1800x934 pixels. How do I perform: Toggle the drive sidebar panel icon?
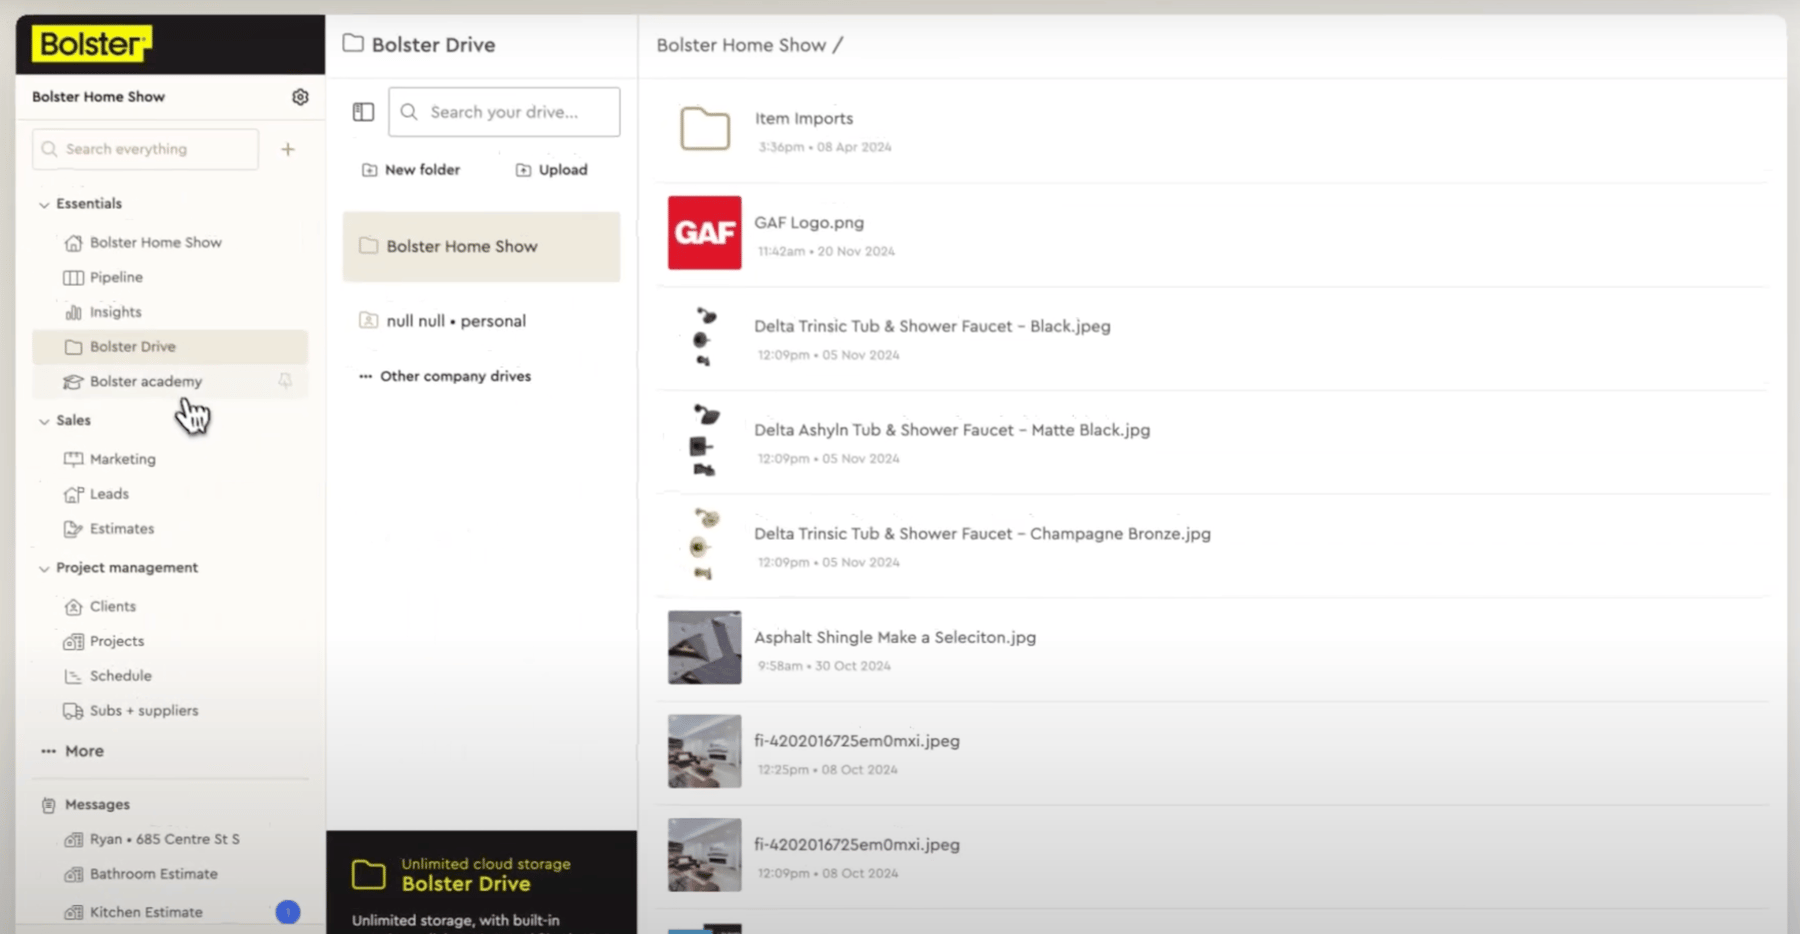[x=363, y=112]
